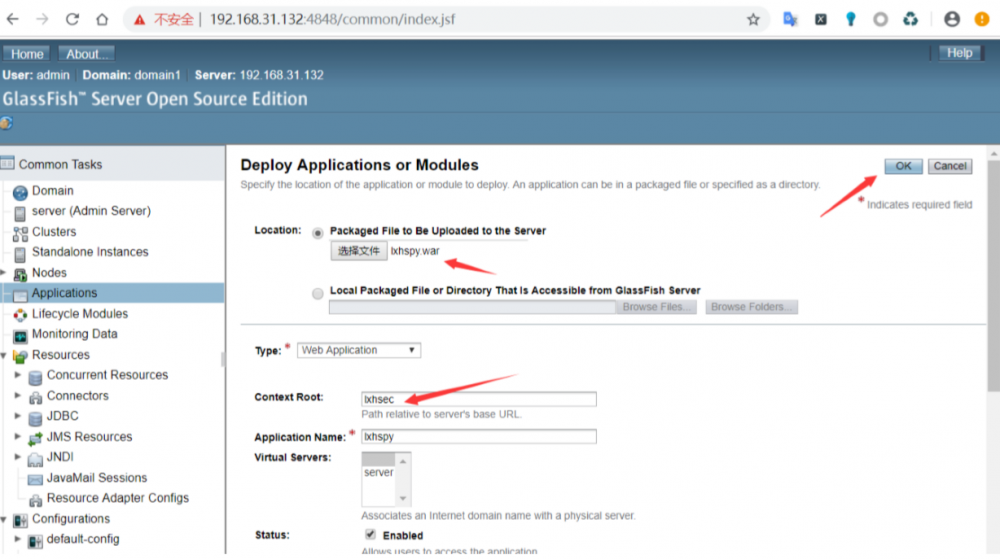Open Standalone Instances tree item
This screenshot has height=559, width=1000.
[x=90, y=252]
